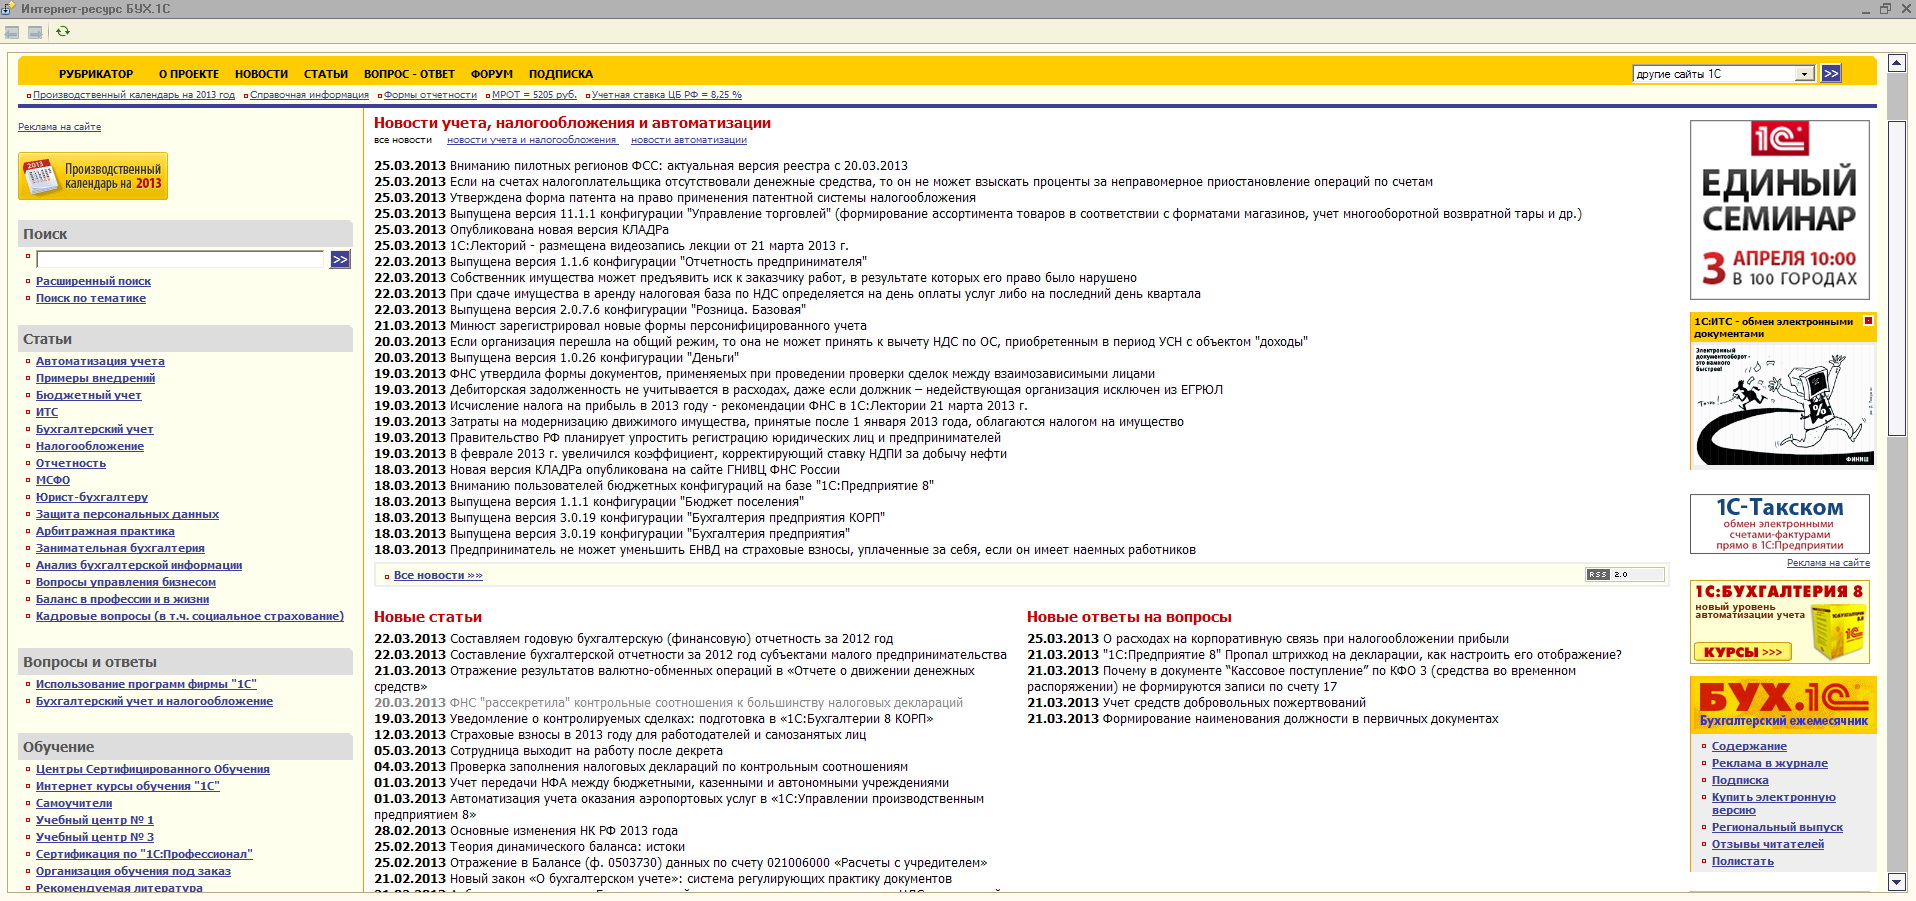This screenshot has height=901, width=1916.
Task: Select the 'все новости' news filter
Action: tap(403, 140)
